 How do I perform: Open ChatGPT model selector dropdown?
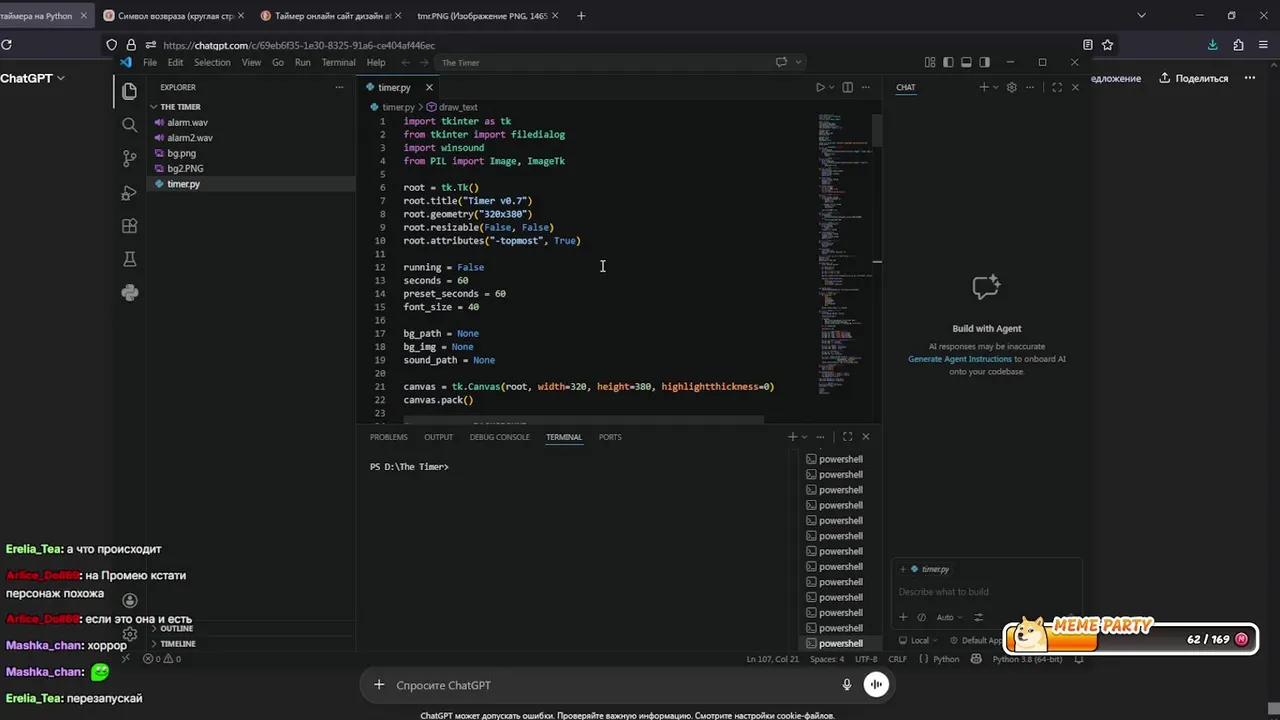point(32,78)
